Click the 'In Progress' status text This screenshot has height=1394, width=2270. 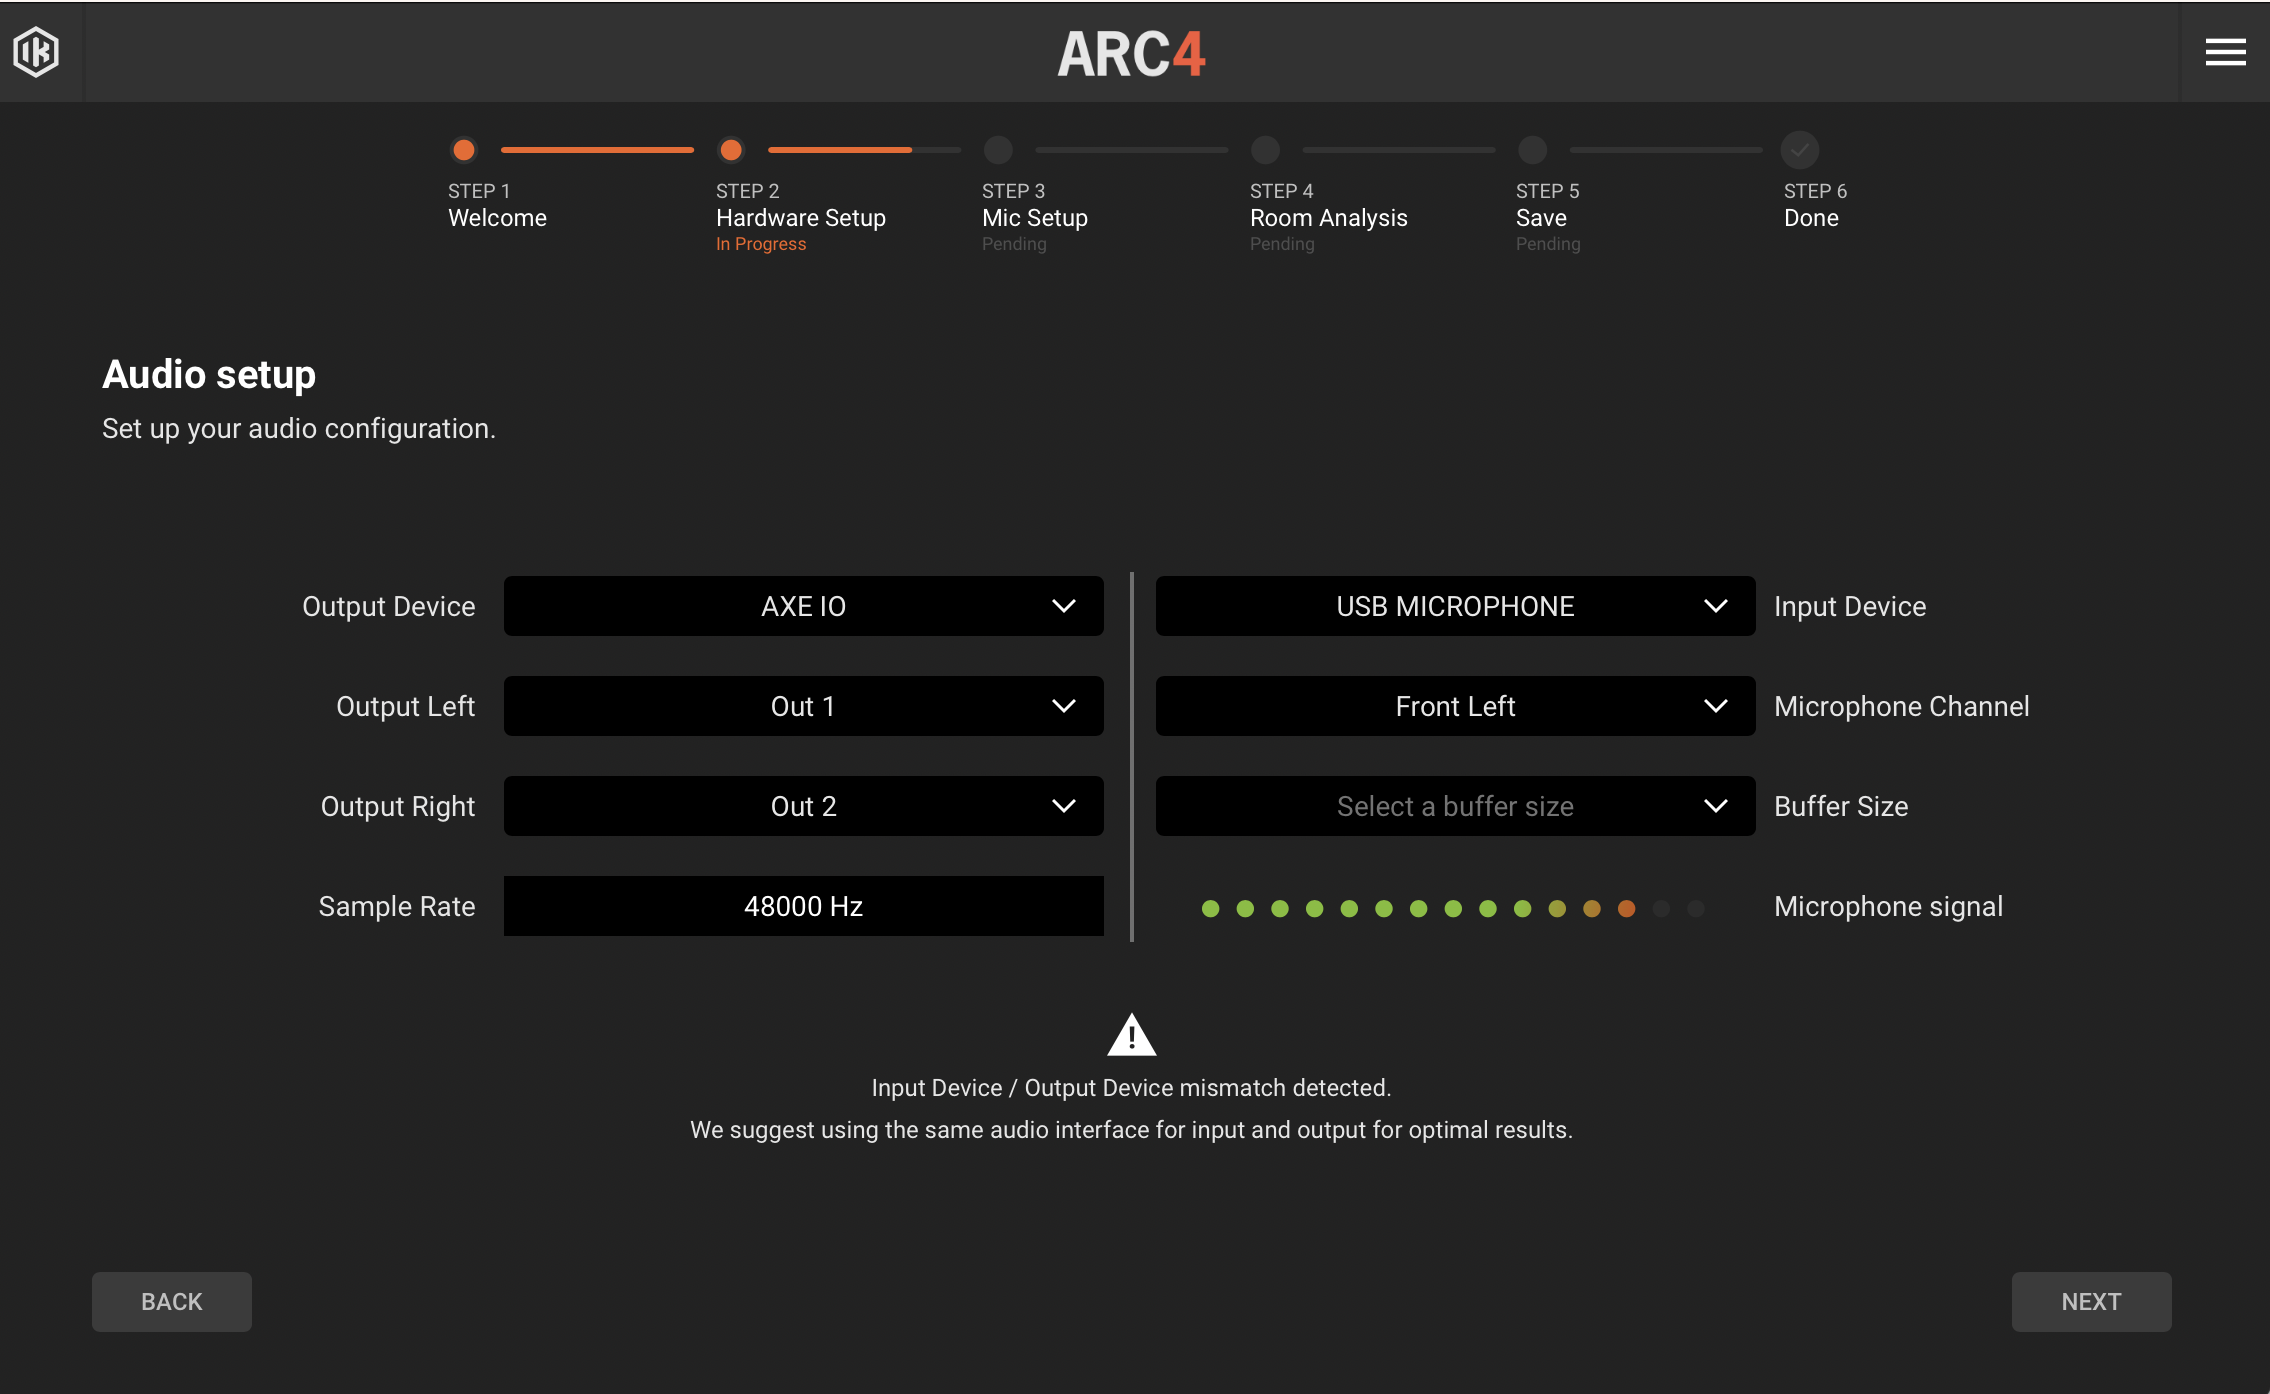click(761, 244)
